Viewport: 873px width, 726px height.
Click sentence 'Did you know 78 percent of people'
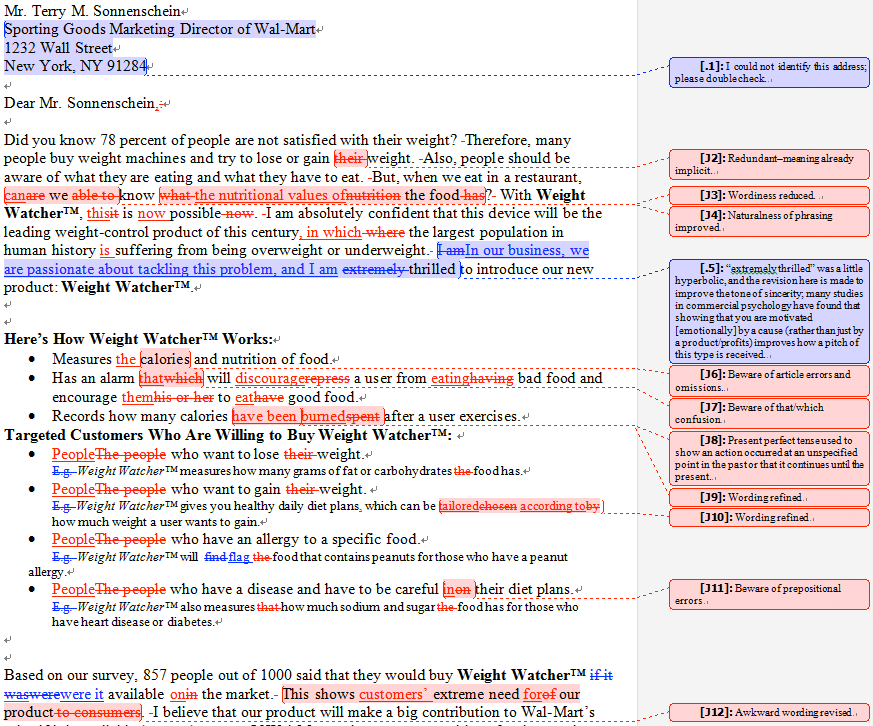point(230,140)
